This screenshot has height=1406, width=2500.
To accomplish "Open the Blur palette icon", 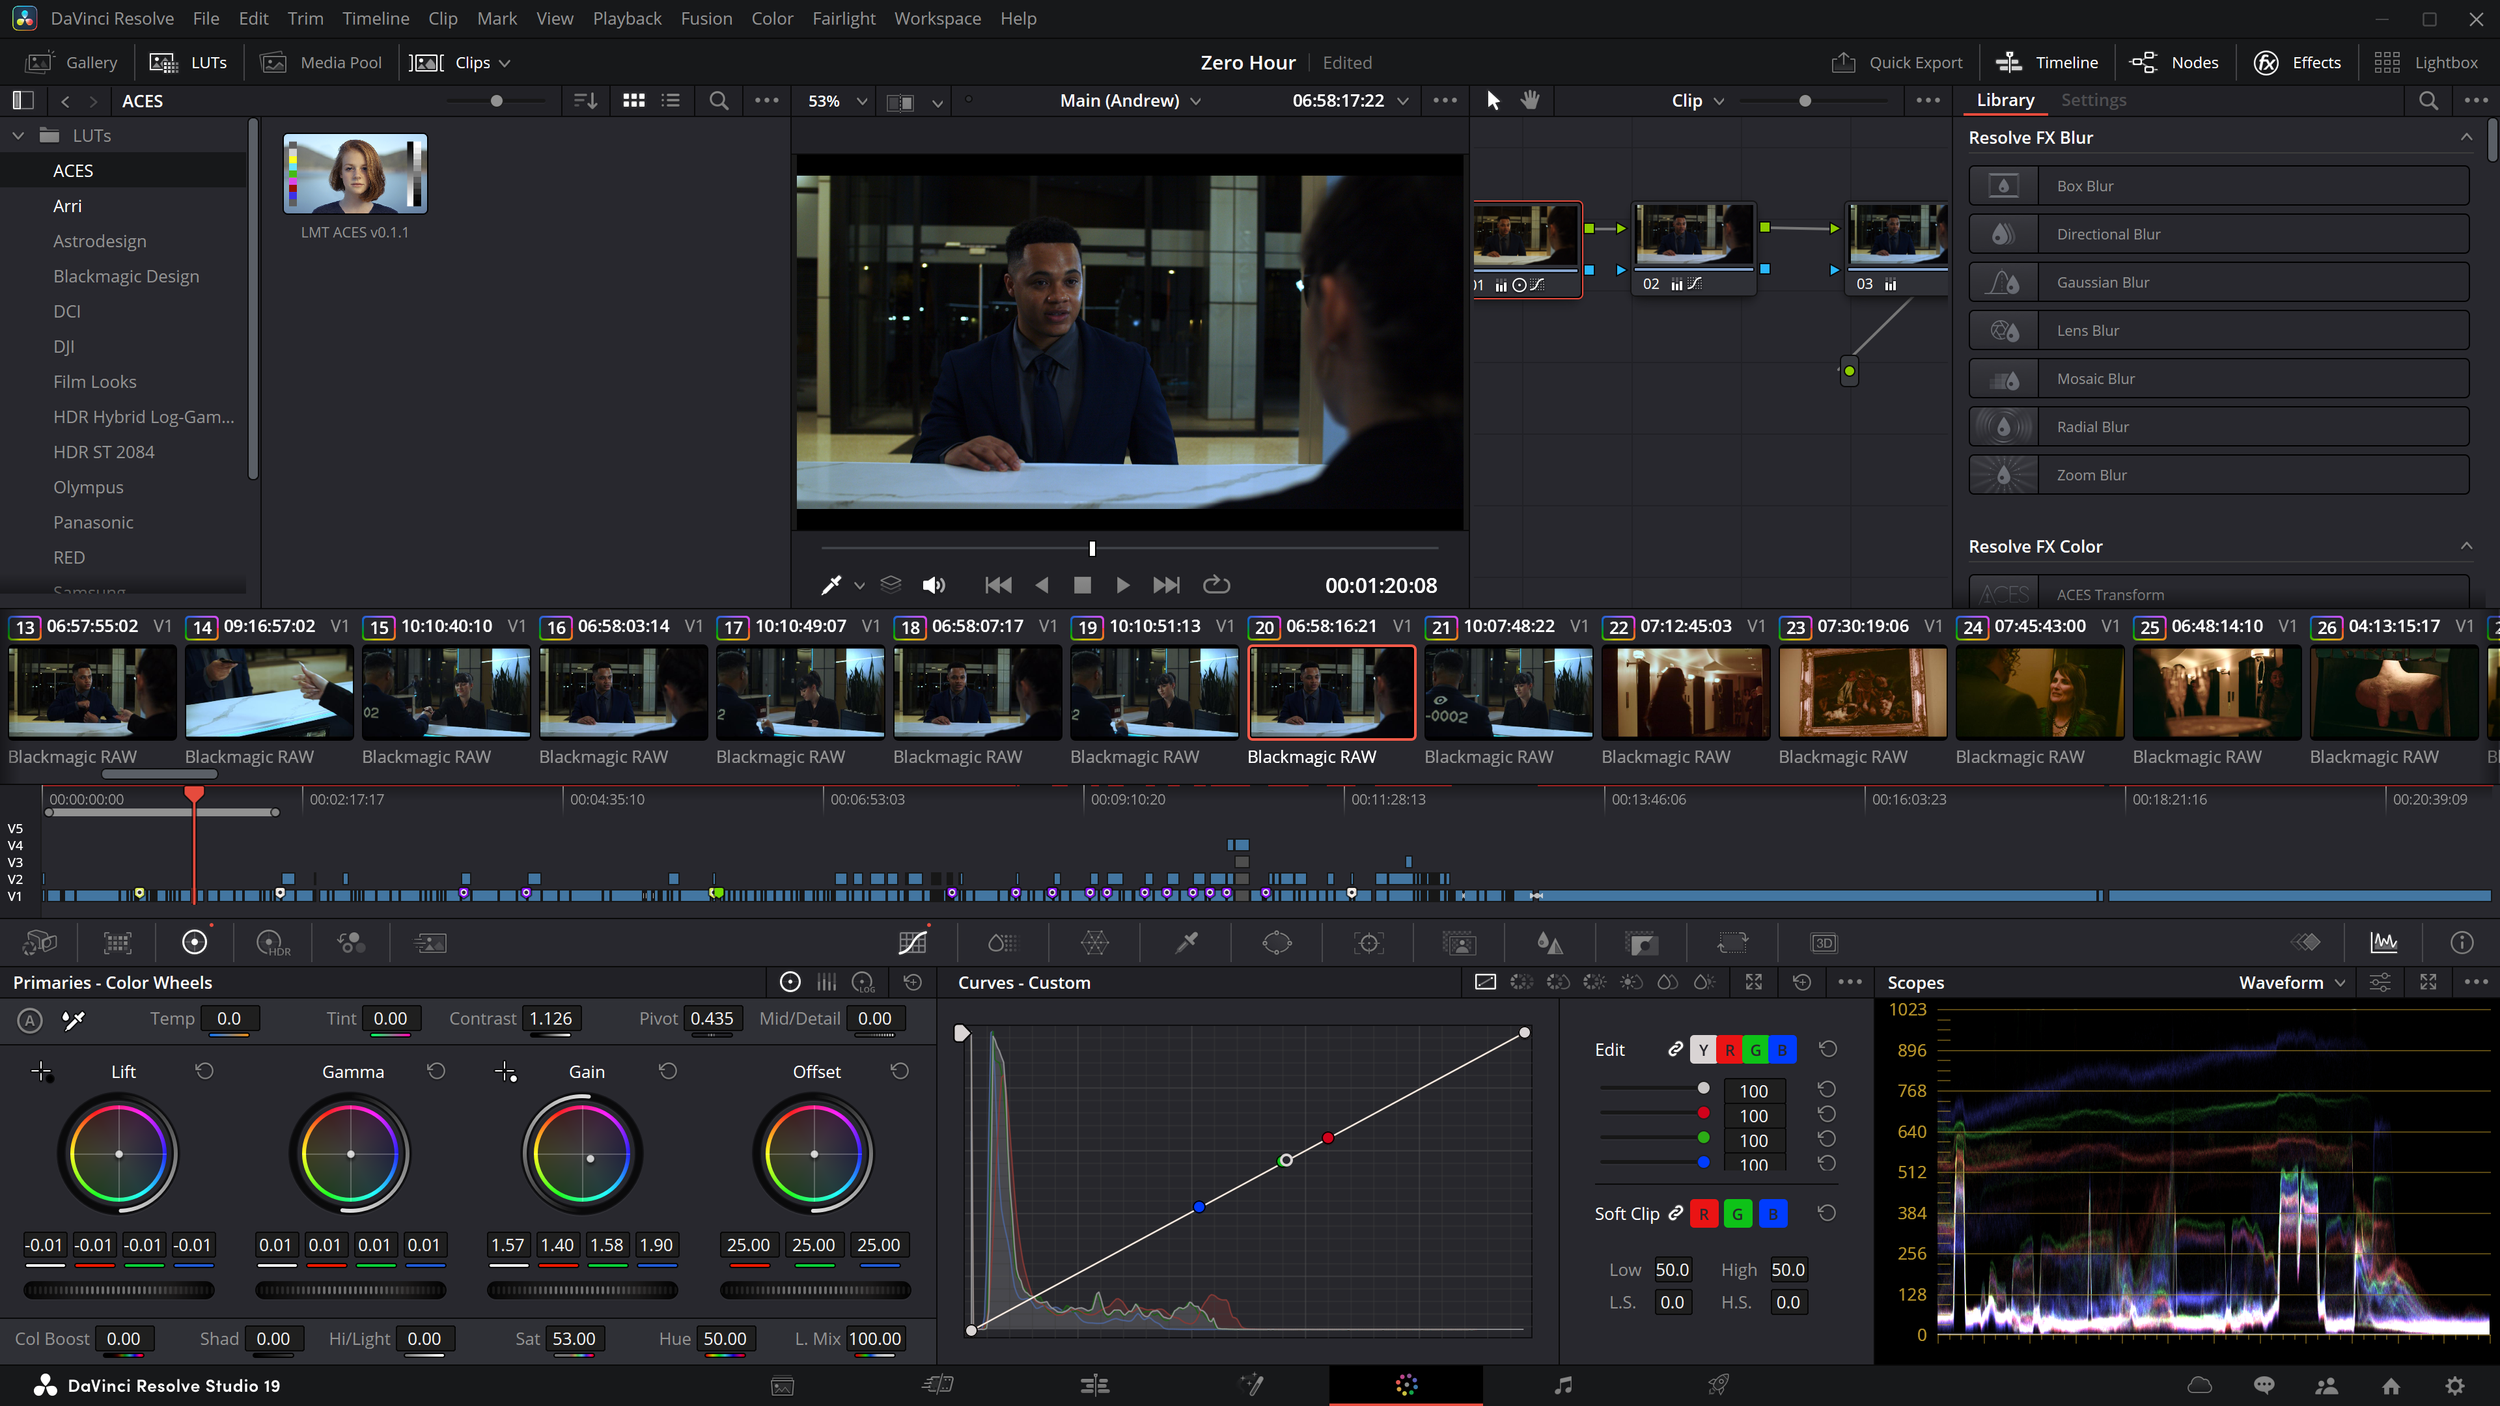I will click(1549, 943).
